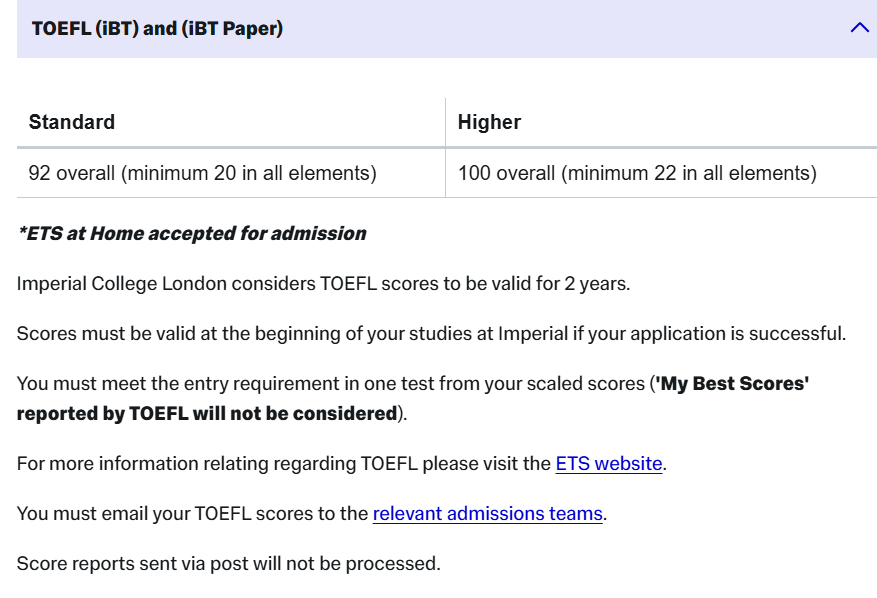The width and height of the screenshot is (877, 598).
Task: Click the TOEFL (iBT) and (iBT Paper) heading
Action: pos(157,29)
